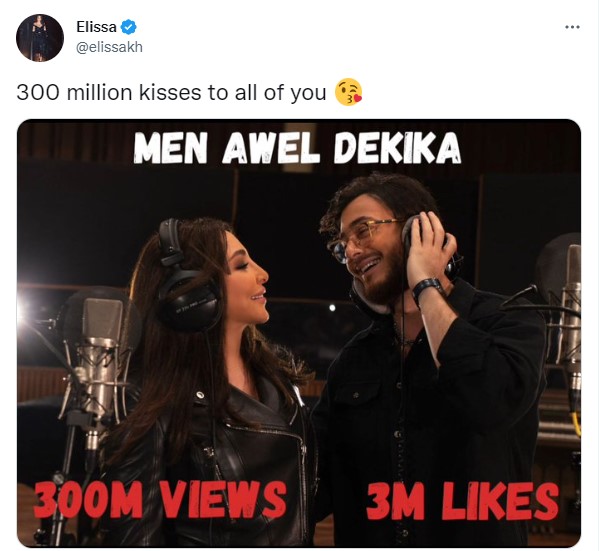The image size is (599, 551).
Task: Visit the @elissakh handle link
Action: [109, 47]
